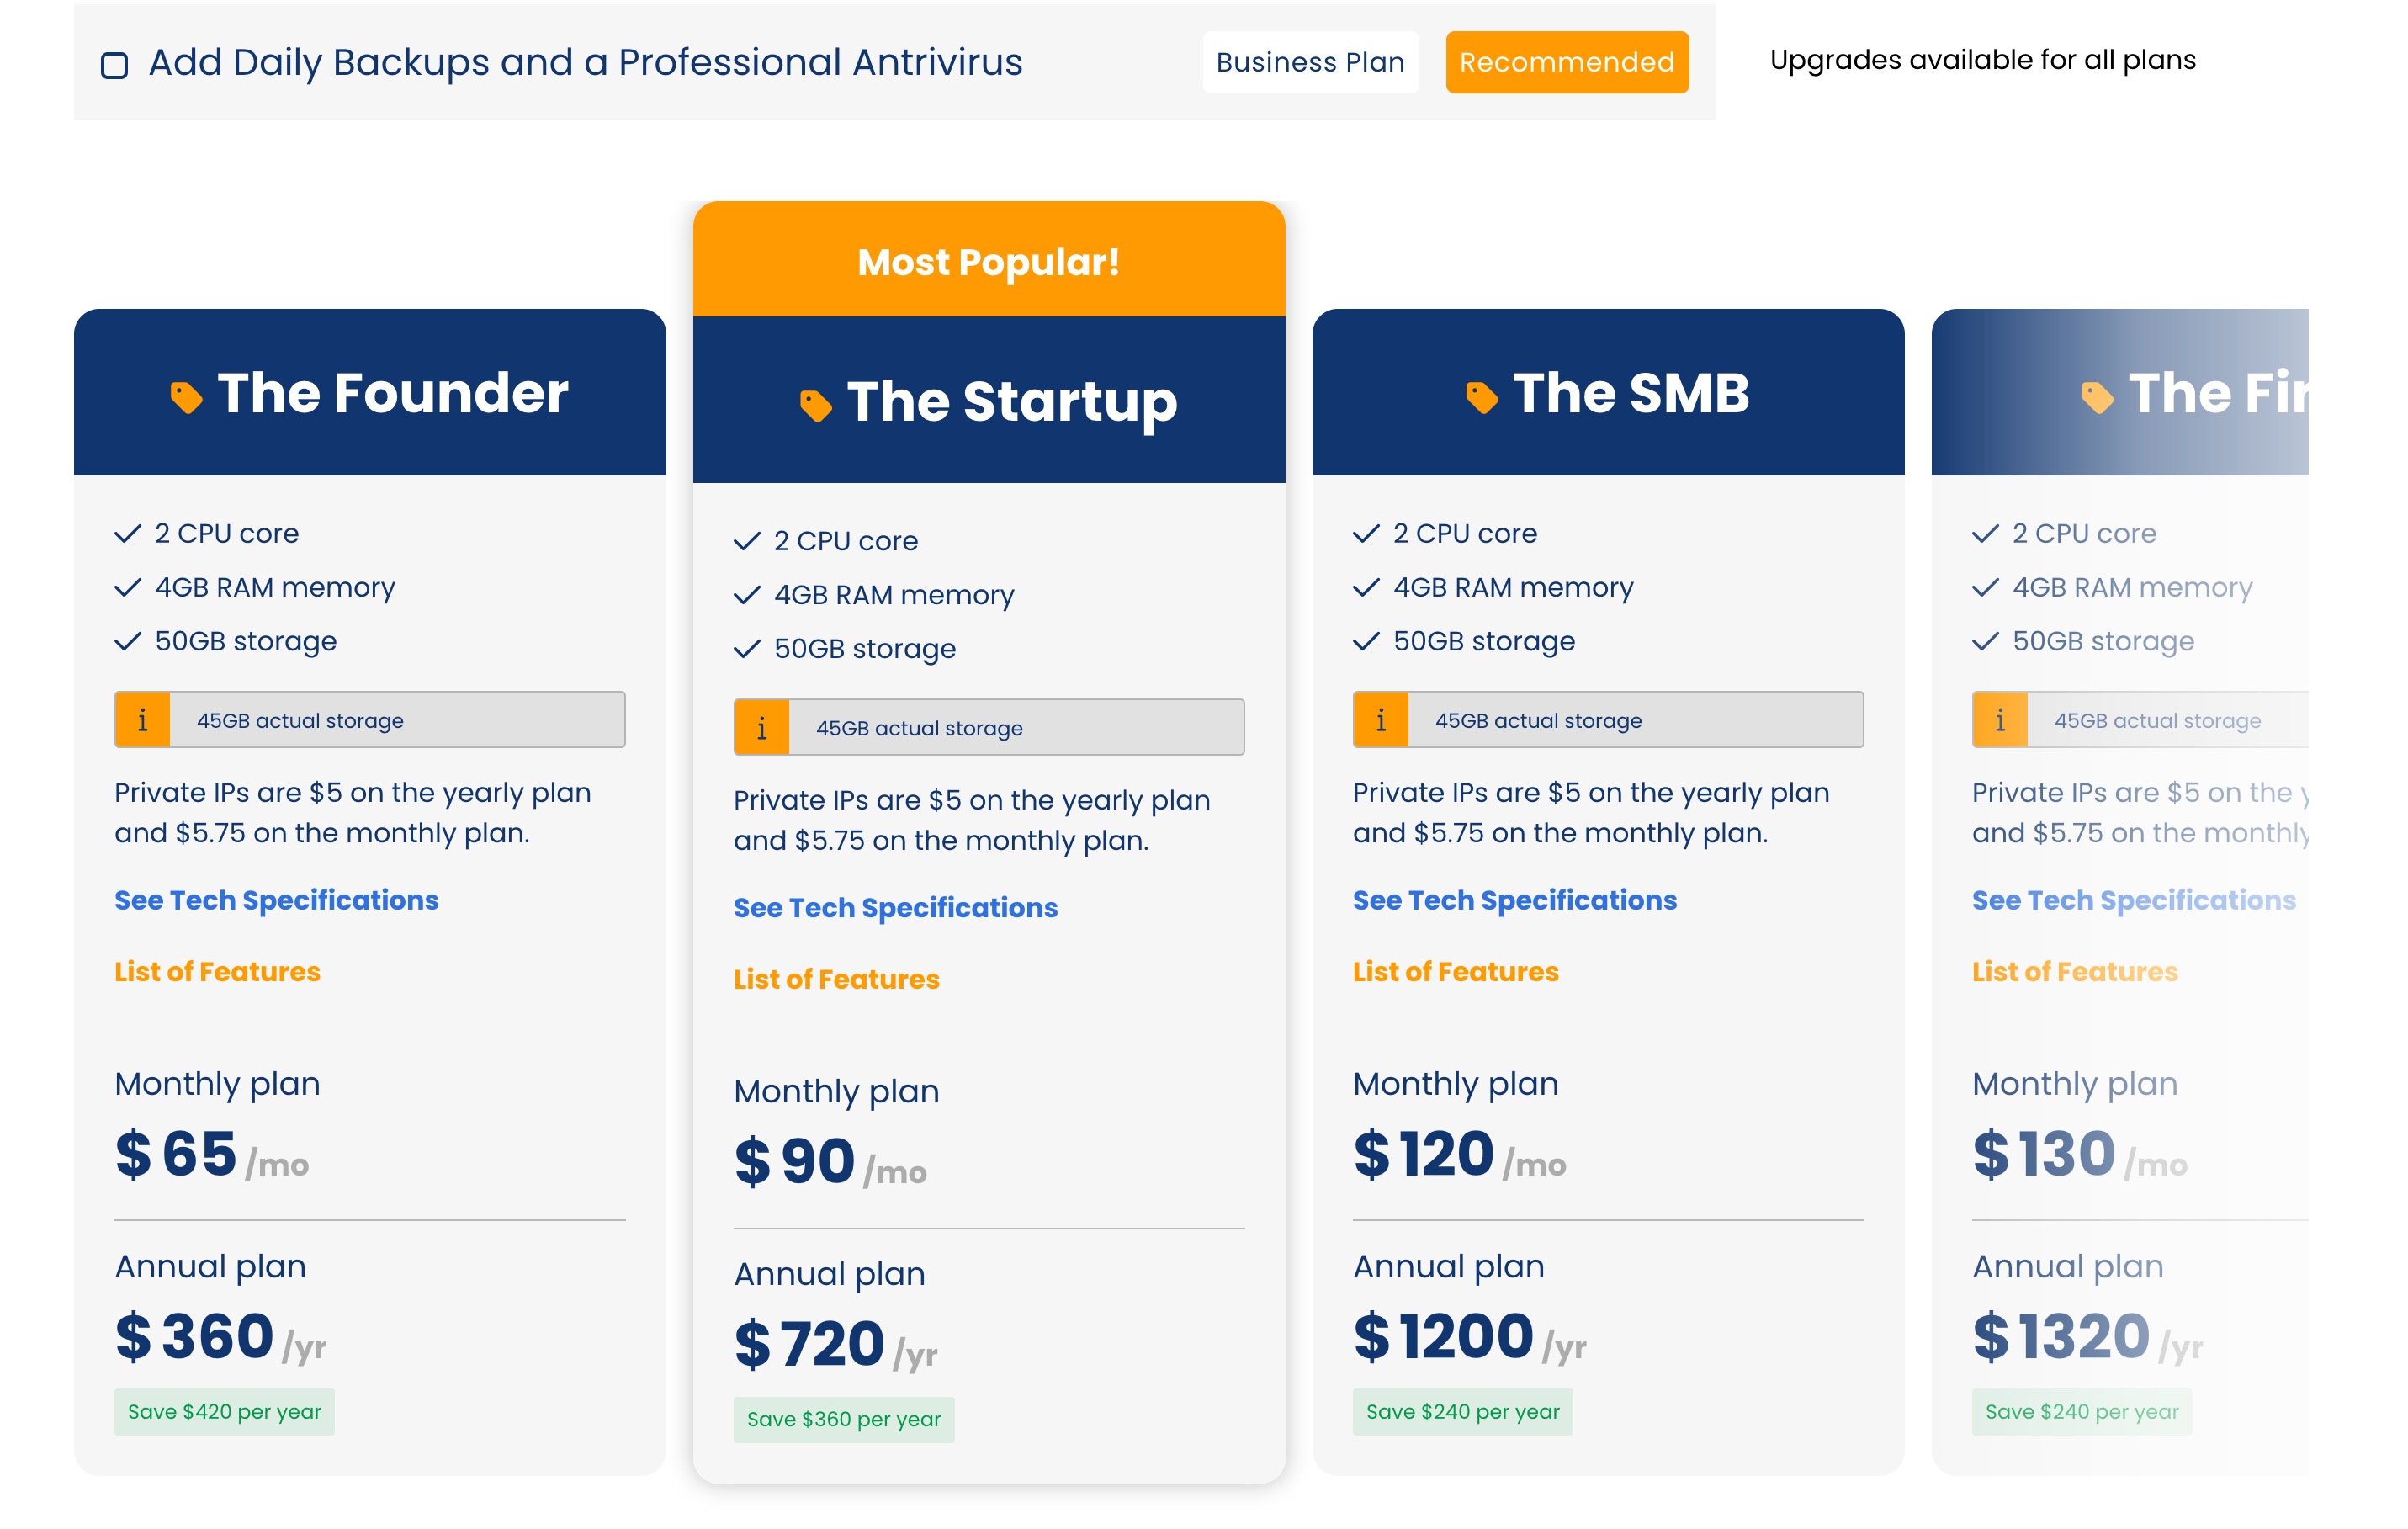Expand List of Features on the fourth plan

coord(2074,972)
